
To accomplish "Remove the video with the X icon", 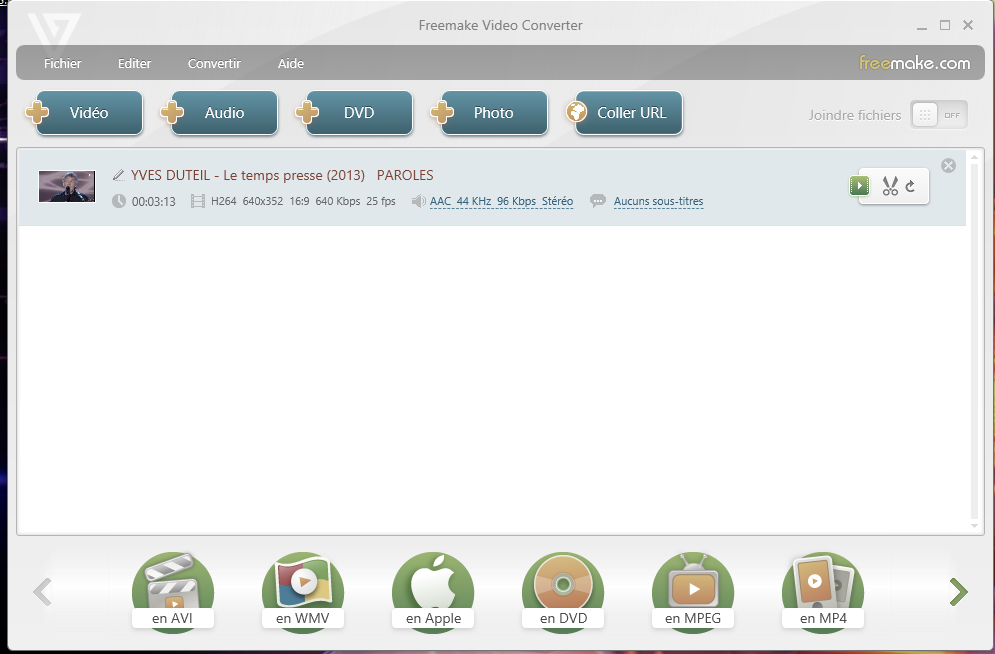I will tap(948, 166).
